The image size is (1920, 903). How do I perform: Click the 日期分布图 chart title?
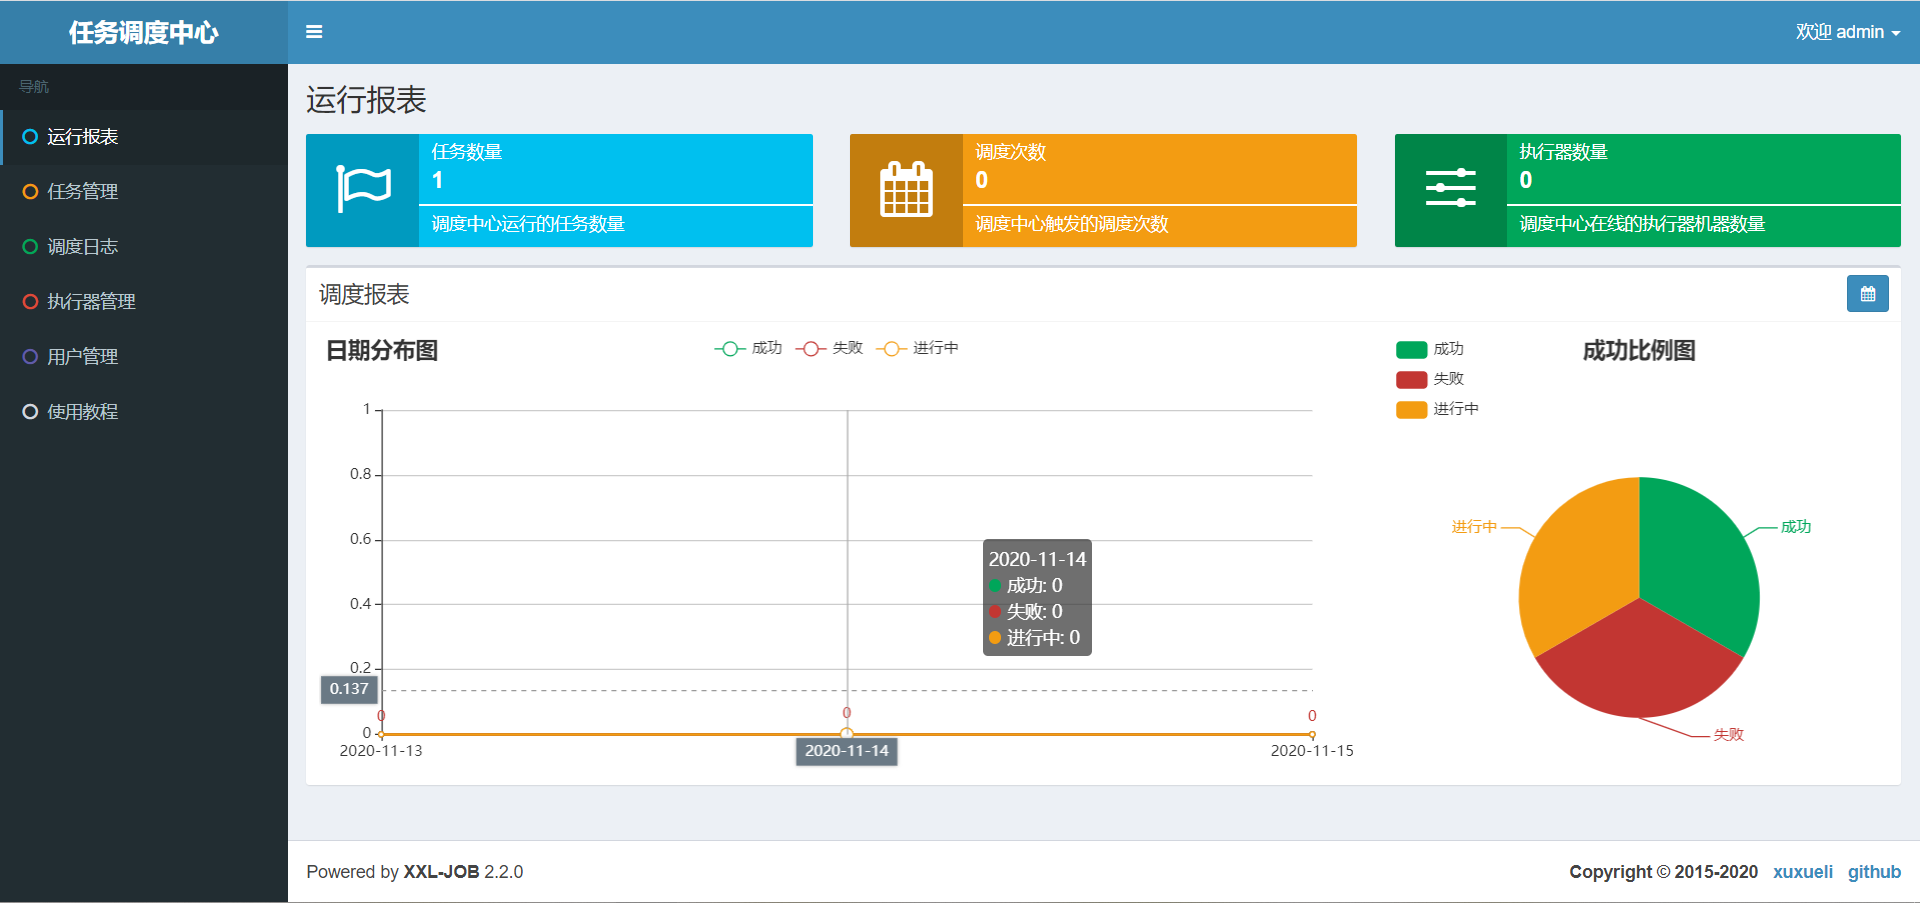click(x=382, y=351)
